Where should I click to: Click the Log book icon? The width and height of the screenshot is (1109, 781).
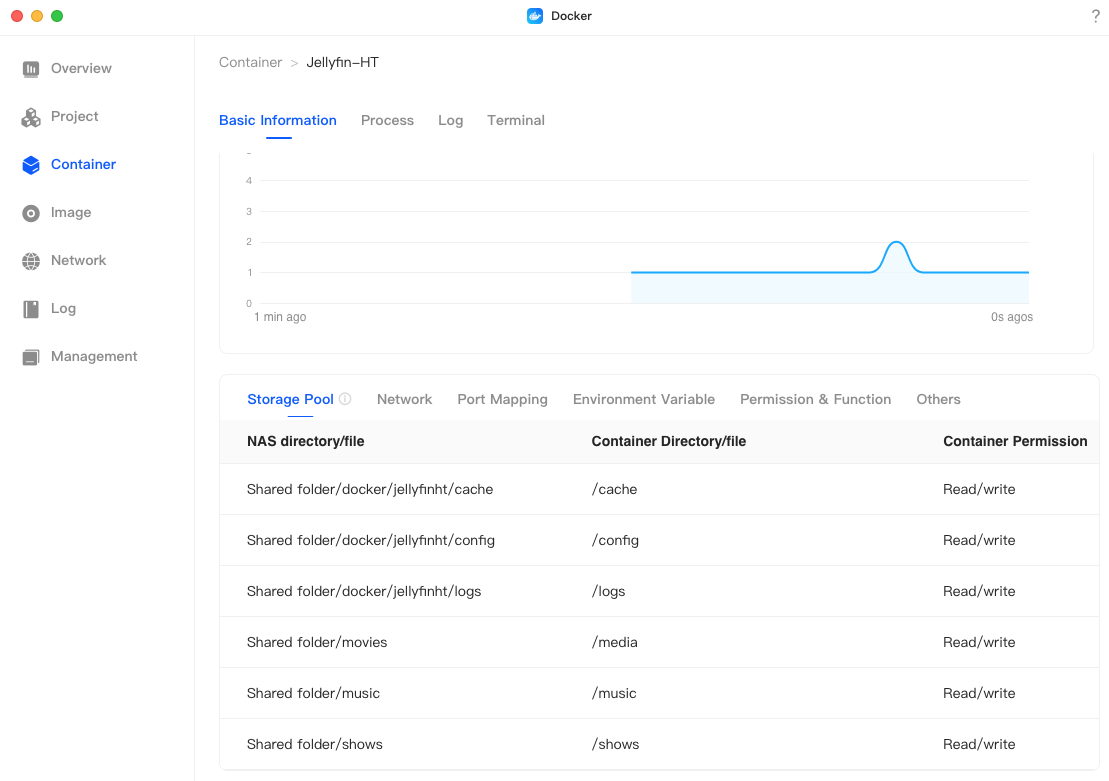[31, 309]
